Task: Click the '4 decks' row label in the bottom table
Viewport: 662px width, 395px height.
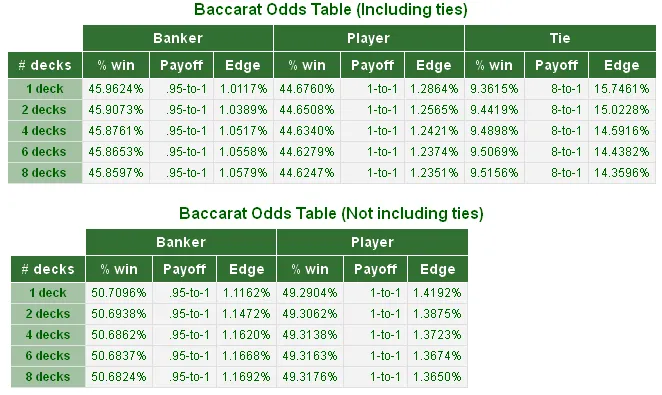Action: pos(48,335)
